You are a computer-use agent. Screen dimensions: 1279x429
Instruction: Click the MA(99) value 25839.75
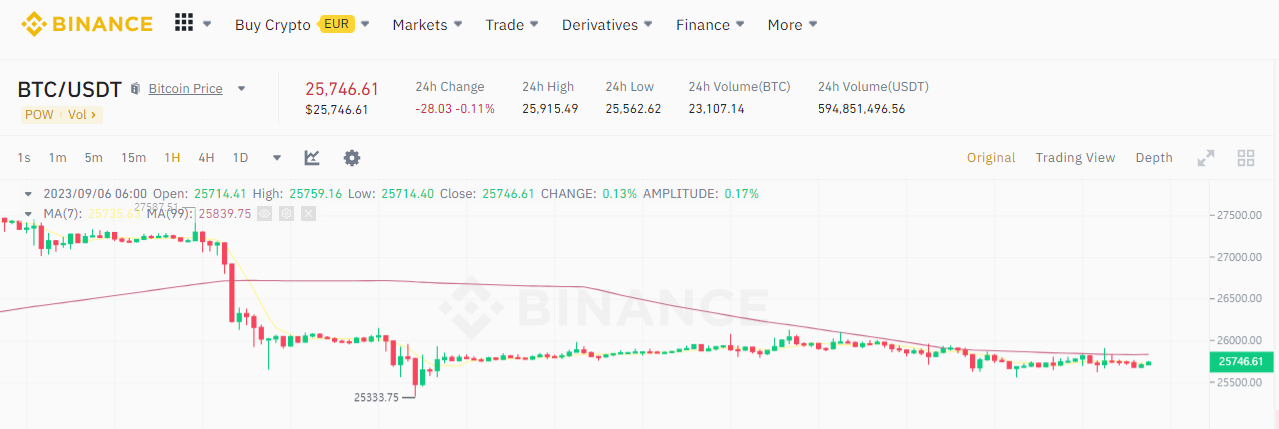tap(225, 213)
